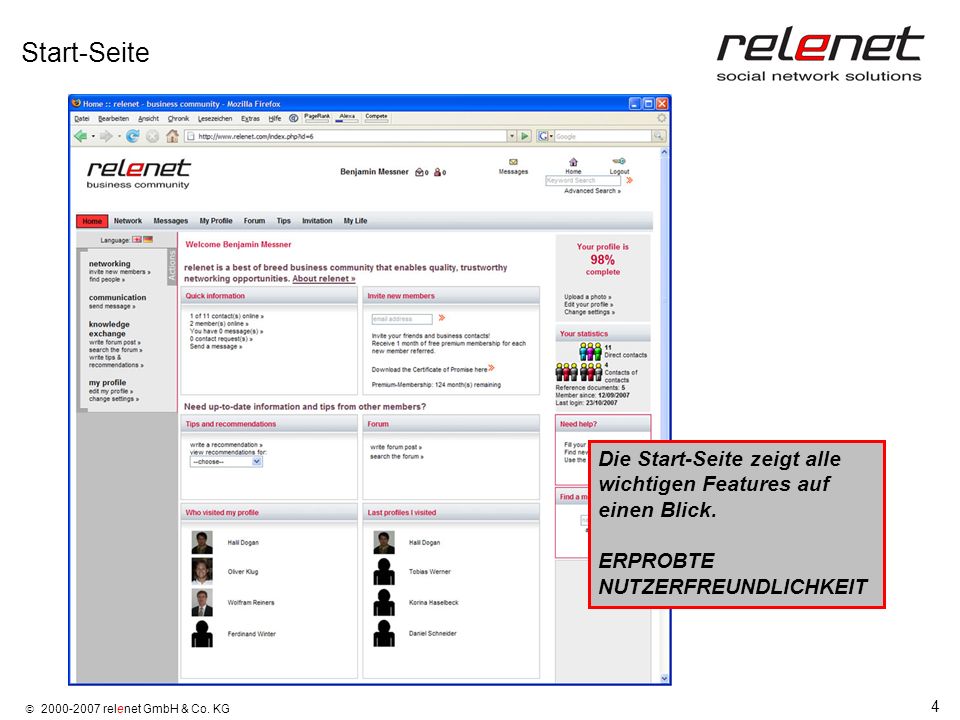Open the Direct contacts people icon
Image resolution: width=960 pixels, height=720 pixels.
(x=590, y=351)
